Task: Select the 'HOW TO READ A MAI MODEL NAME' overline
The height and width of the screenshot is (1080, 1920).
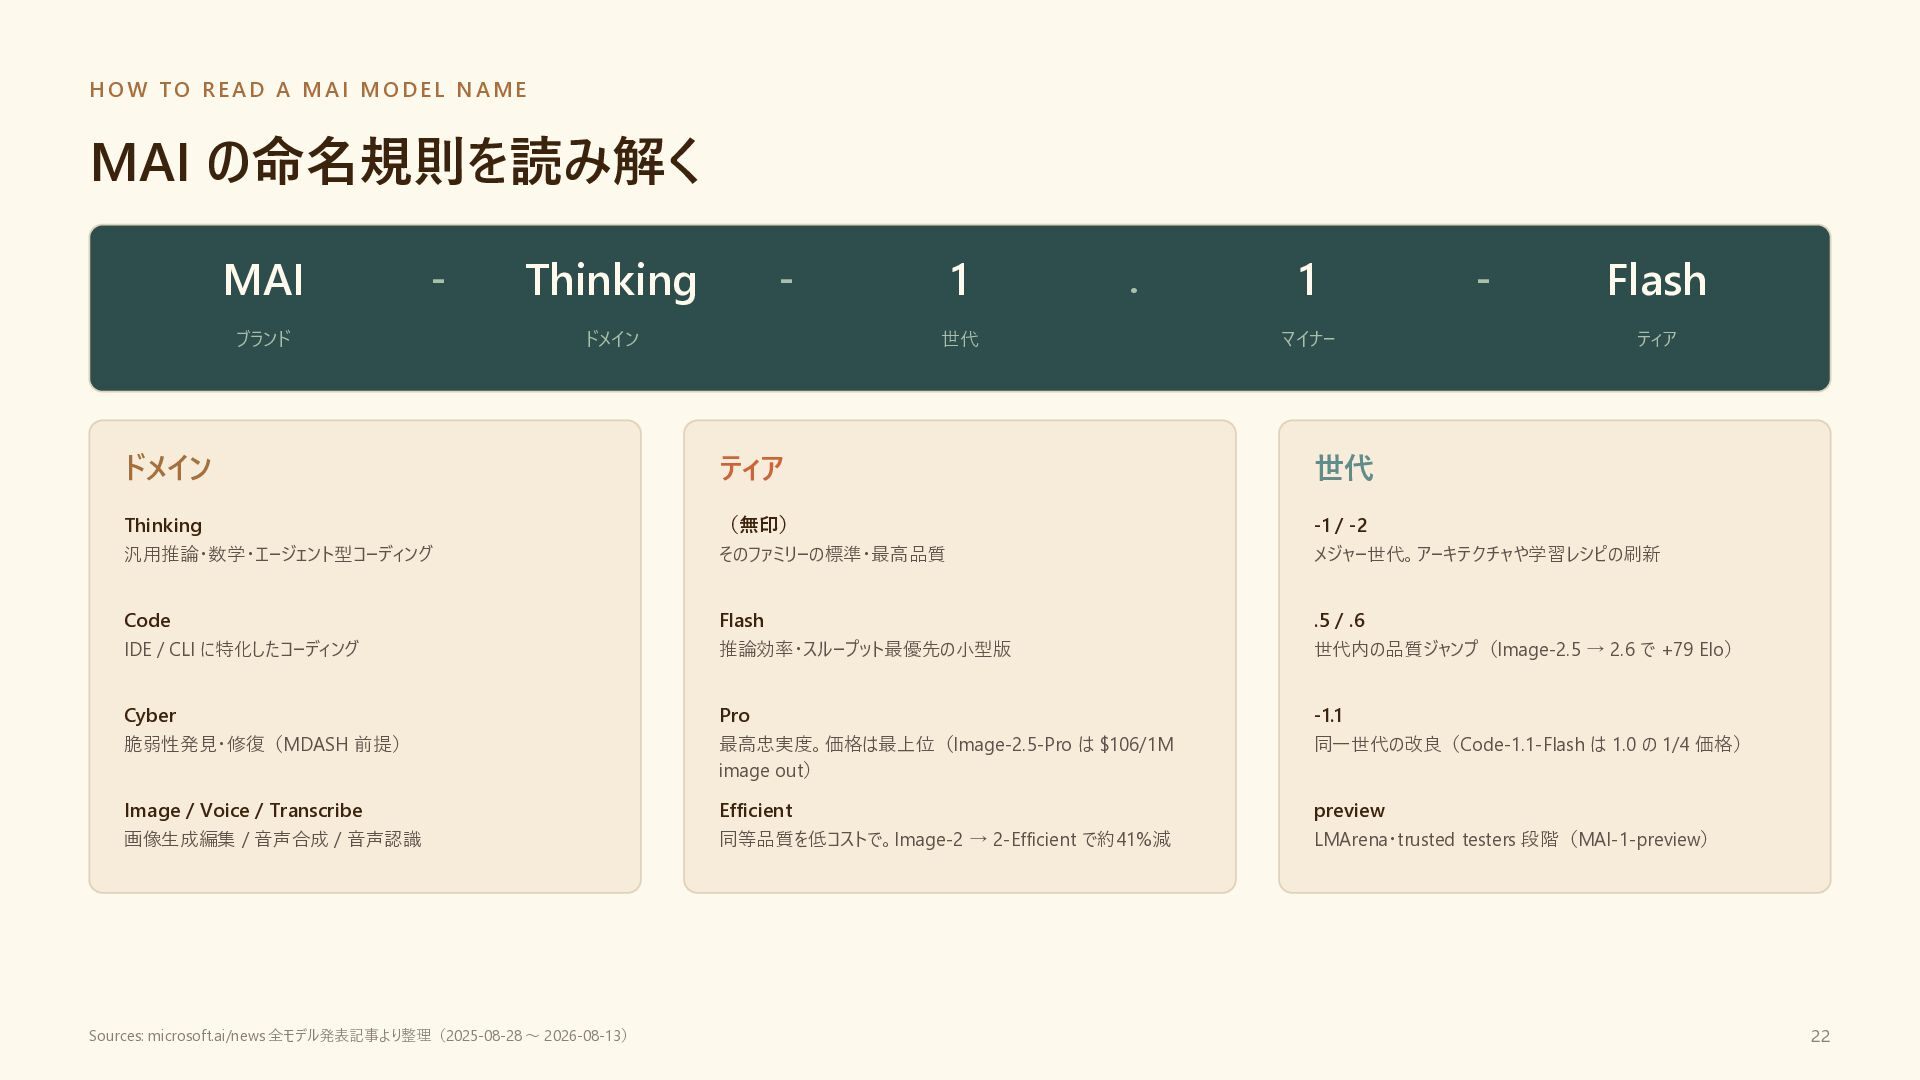Action: [x=308, y=90]
